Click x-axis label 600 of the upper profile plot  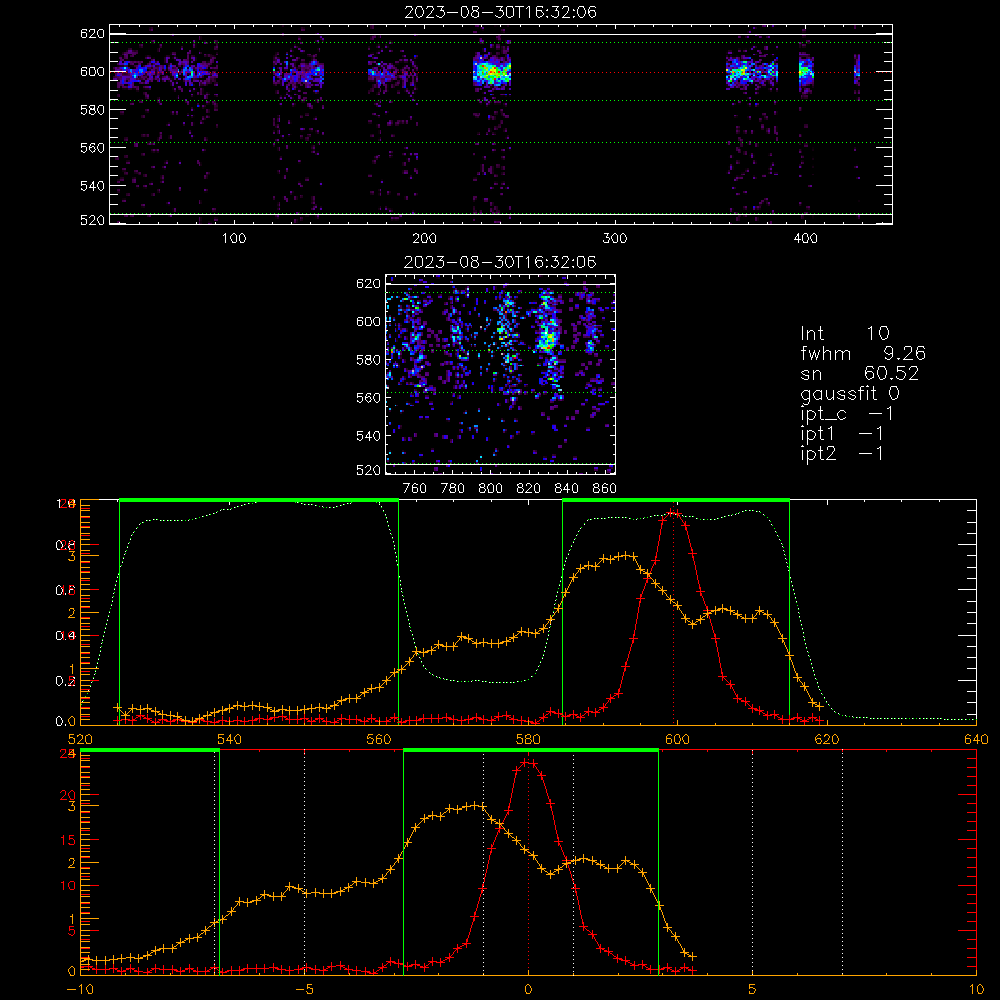(677, 739)
